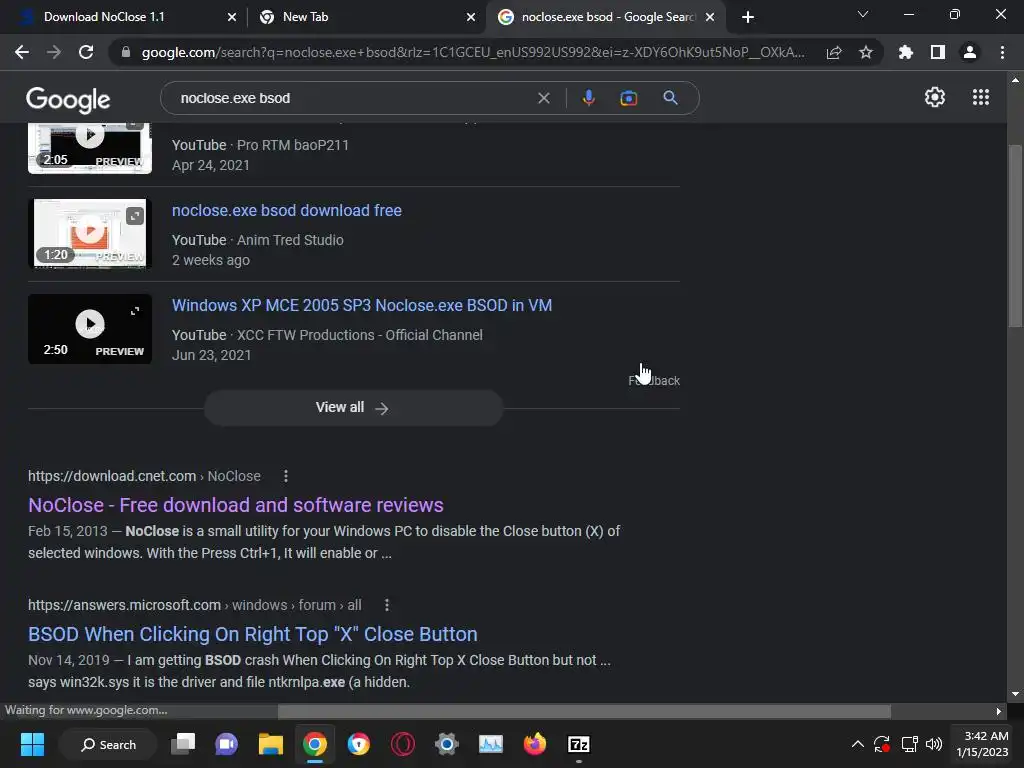
Task: Close the Google Search tab
Action: [710, 18]
